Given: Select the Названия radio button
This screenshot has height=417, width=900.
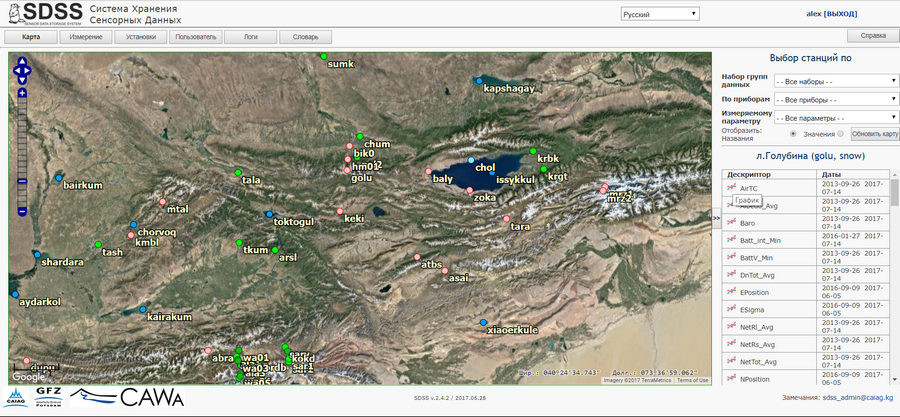Looking at the screenshot, I should 840,133.
